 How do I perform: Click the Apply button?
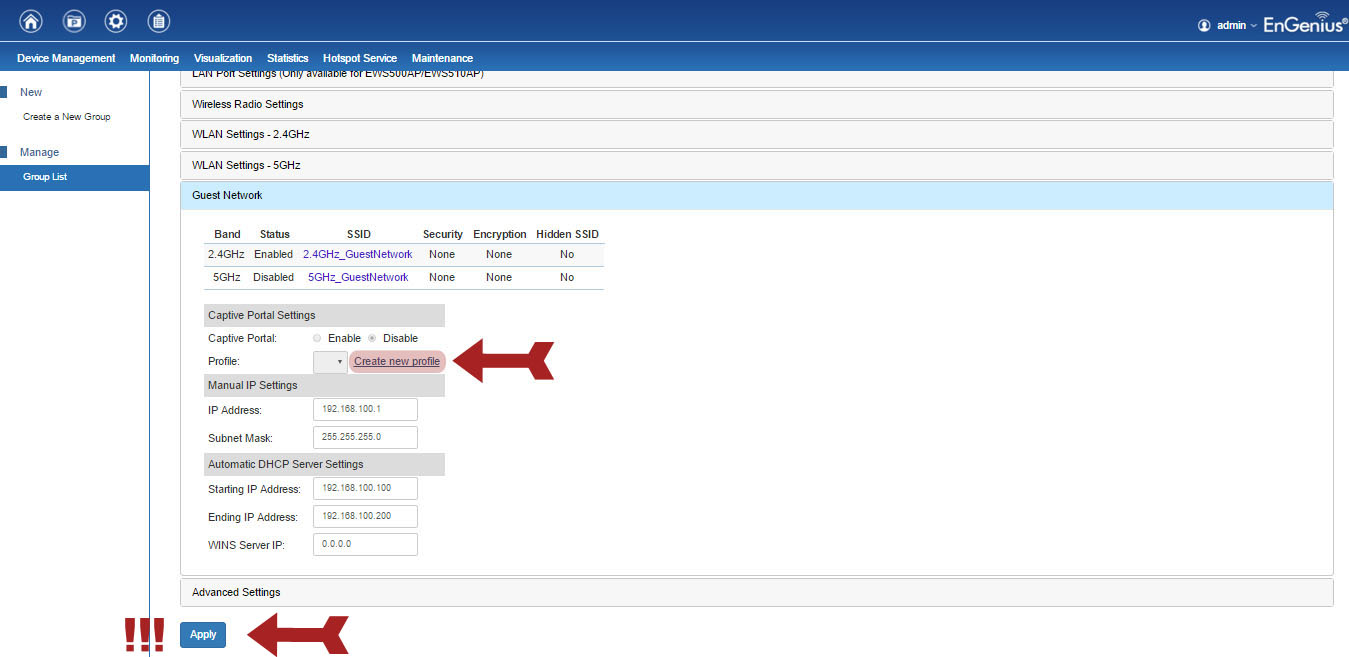(x=203, y=635)
